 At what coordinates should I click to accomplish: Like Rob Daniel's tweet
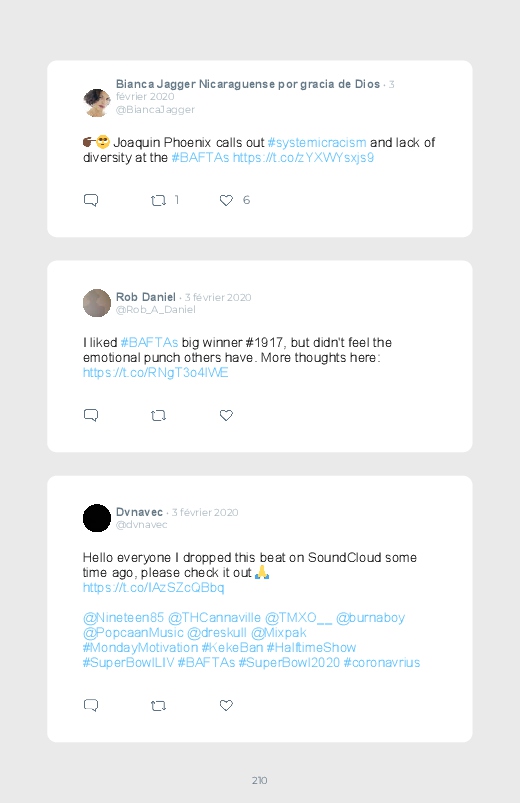(226, 415)
